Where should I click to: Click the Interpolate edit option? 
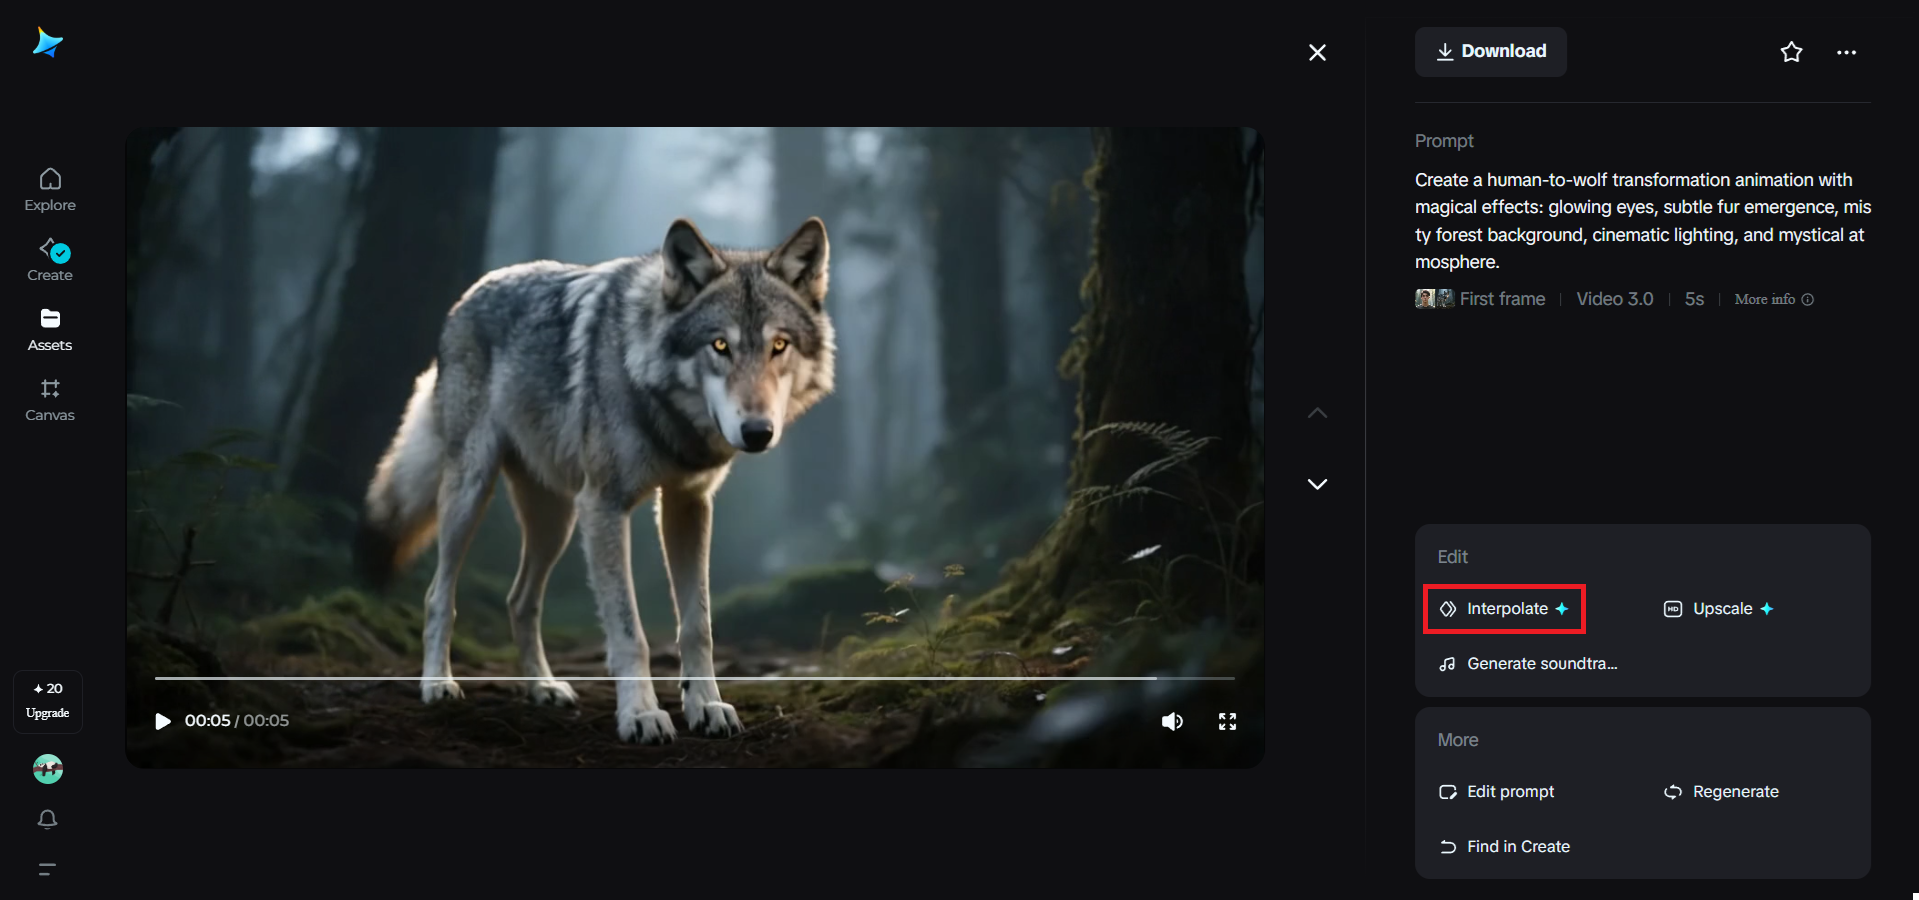point(1504,609)
